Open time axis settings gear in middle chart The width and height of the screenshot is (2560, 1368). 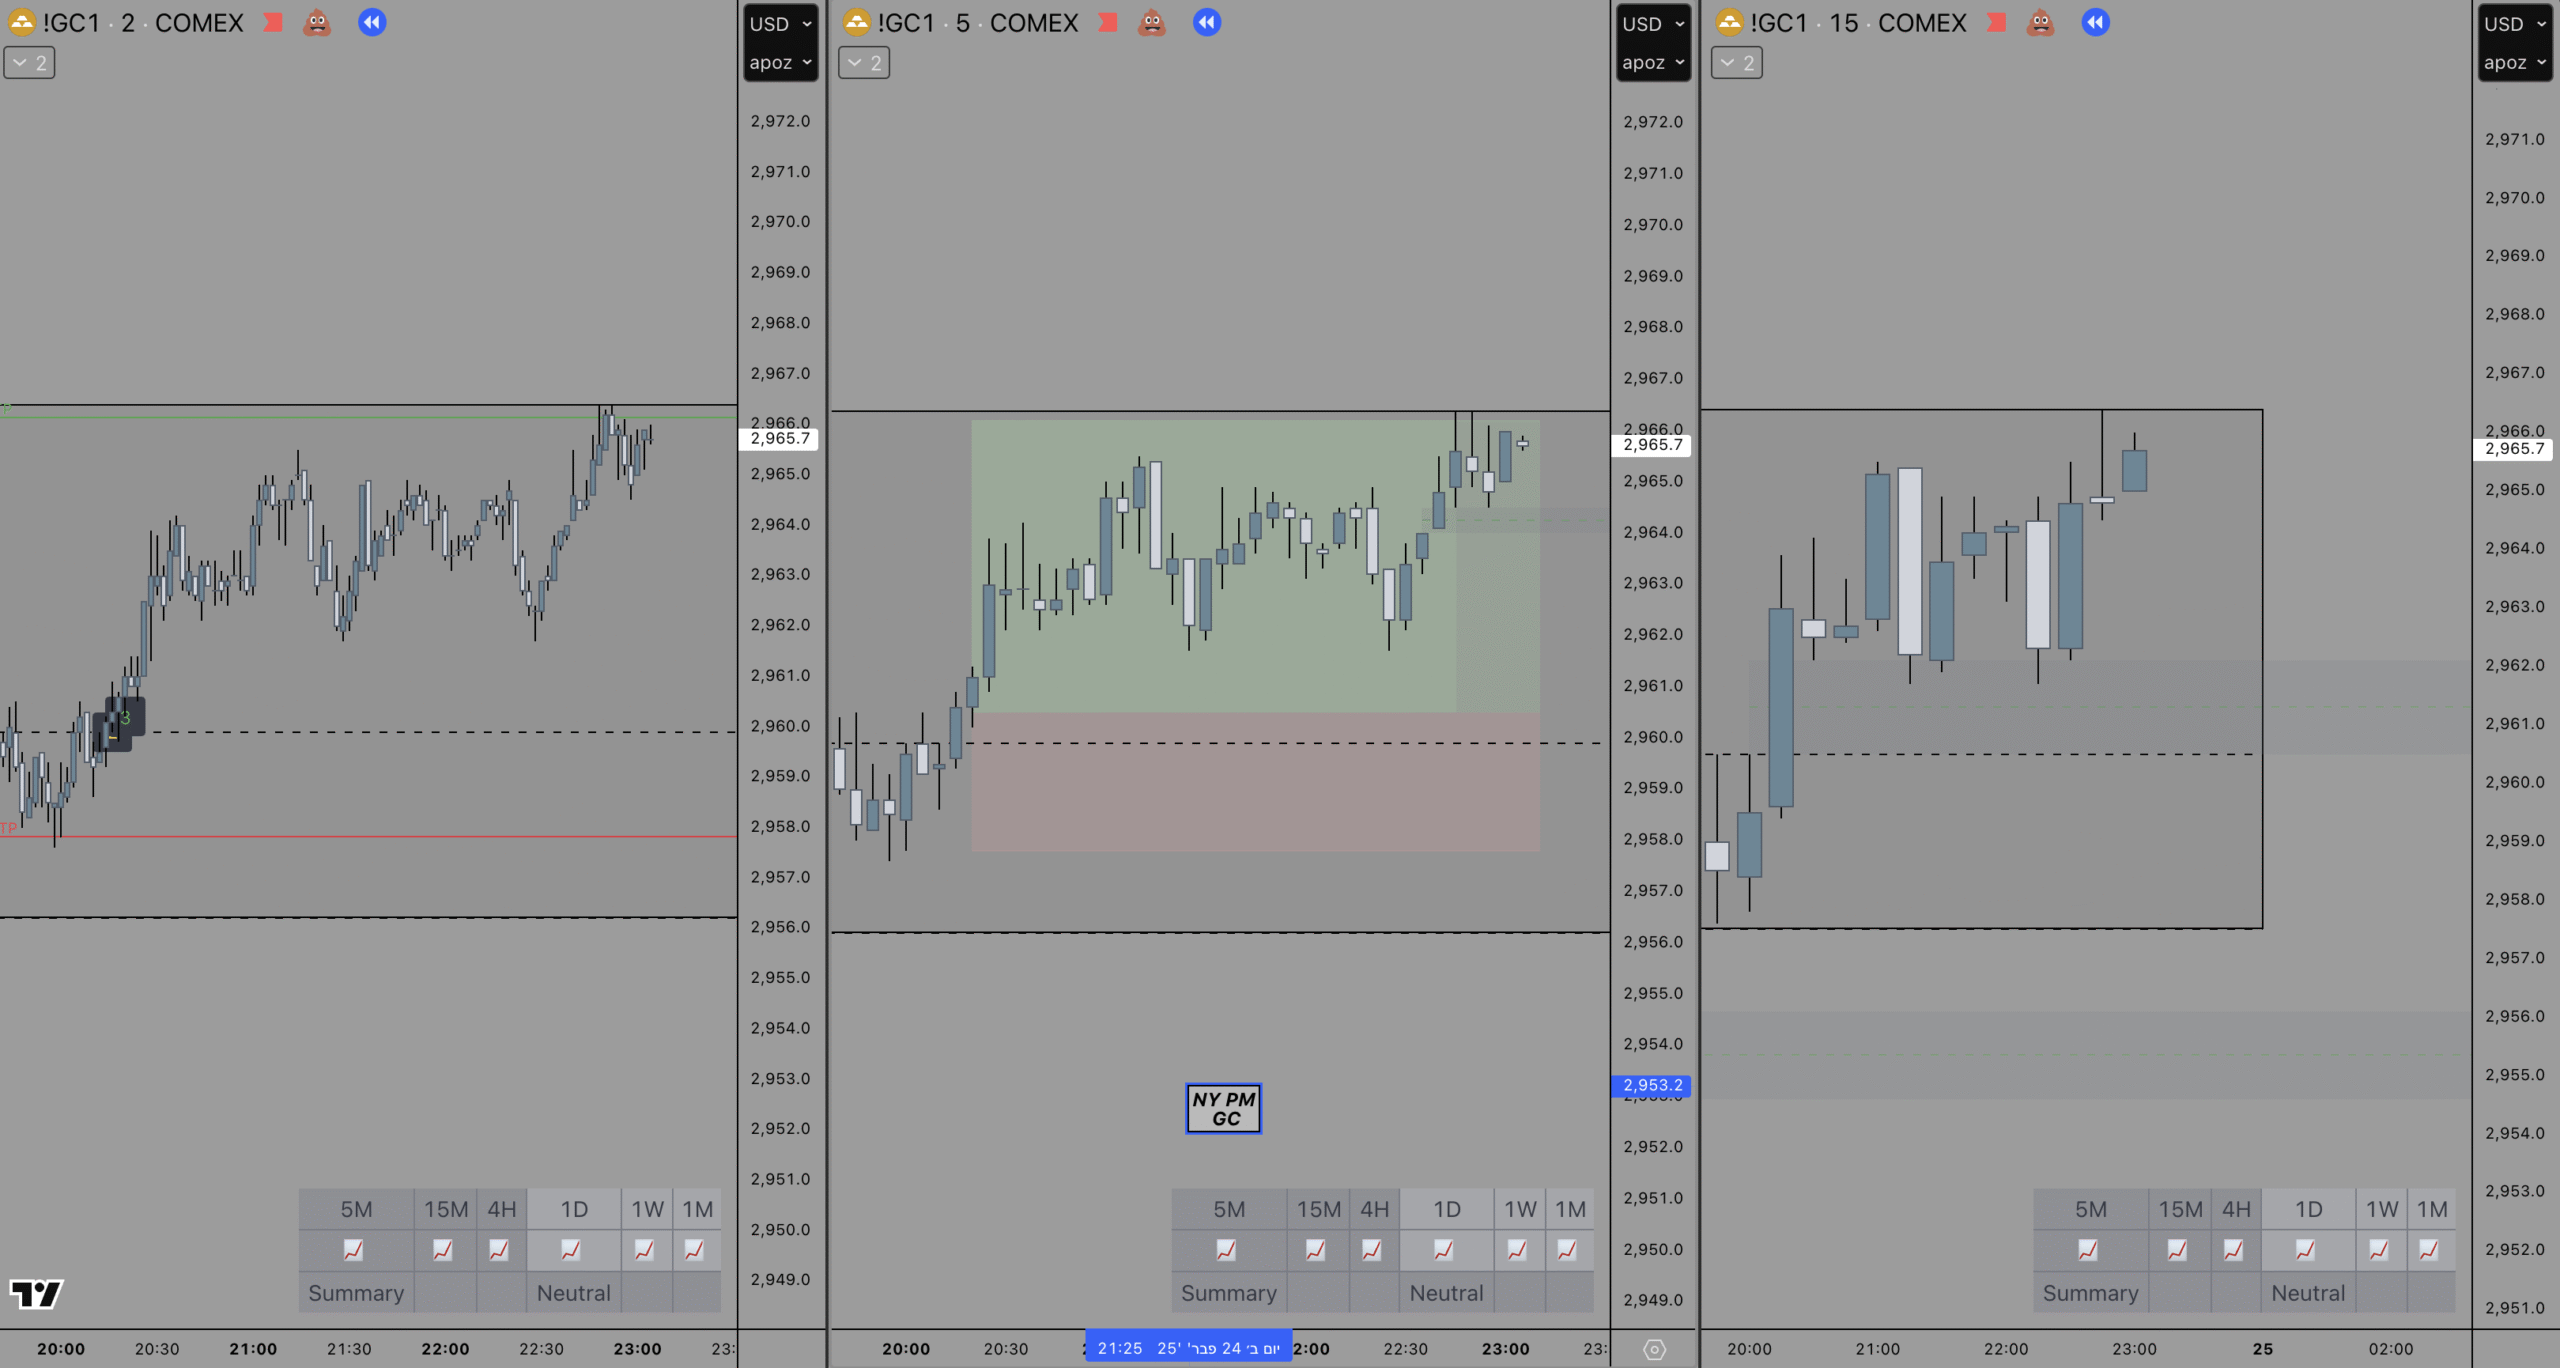[1654, 1349]
